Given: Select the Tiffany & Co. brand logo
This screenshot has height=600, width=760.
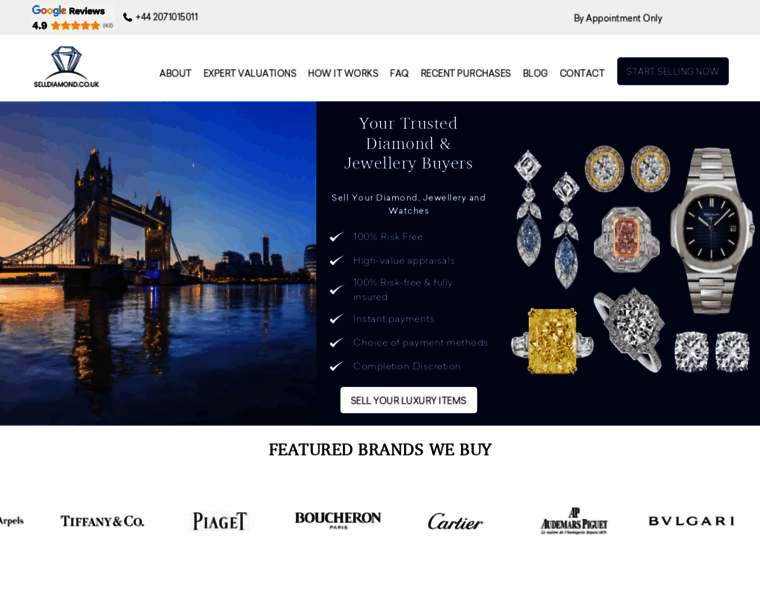Looking at the screenshot, I should coord(102,521).
